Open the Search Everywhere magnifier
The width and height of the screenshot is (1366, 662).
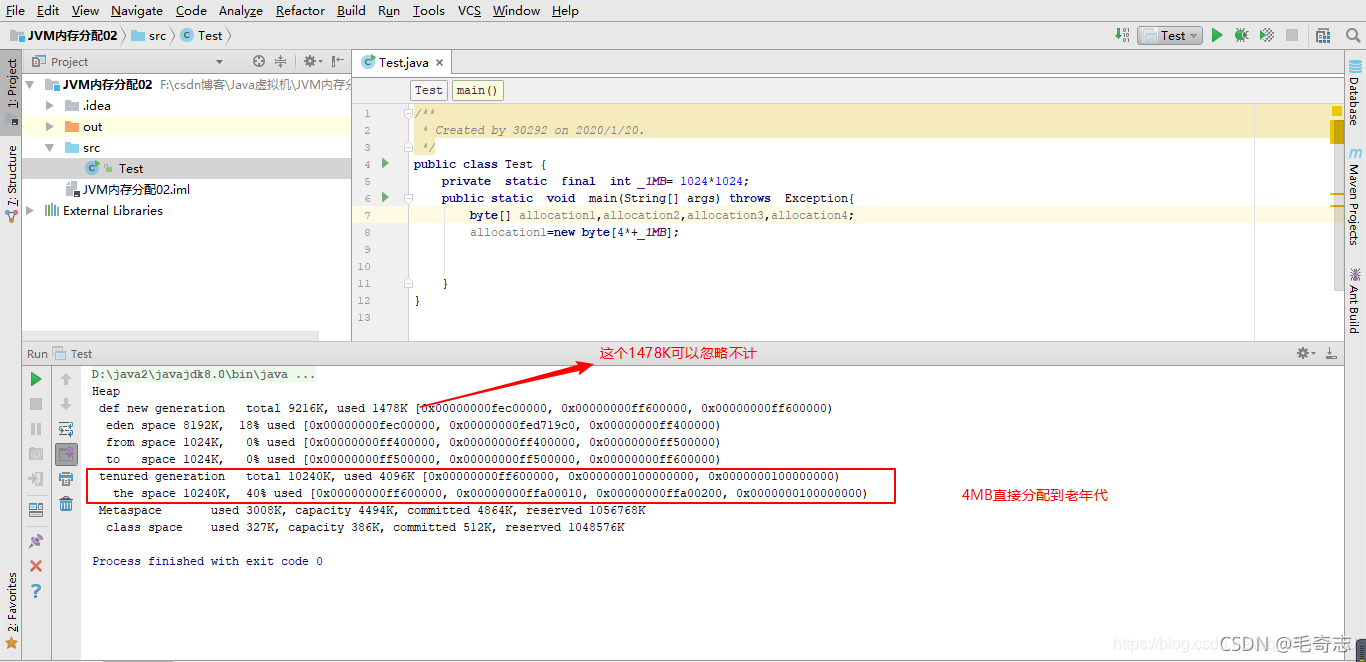1353,35
